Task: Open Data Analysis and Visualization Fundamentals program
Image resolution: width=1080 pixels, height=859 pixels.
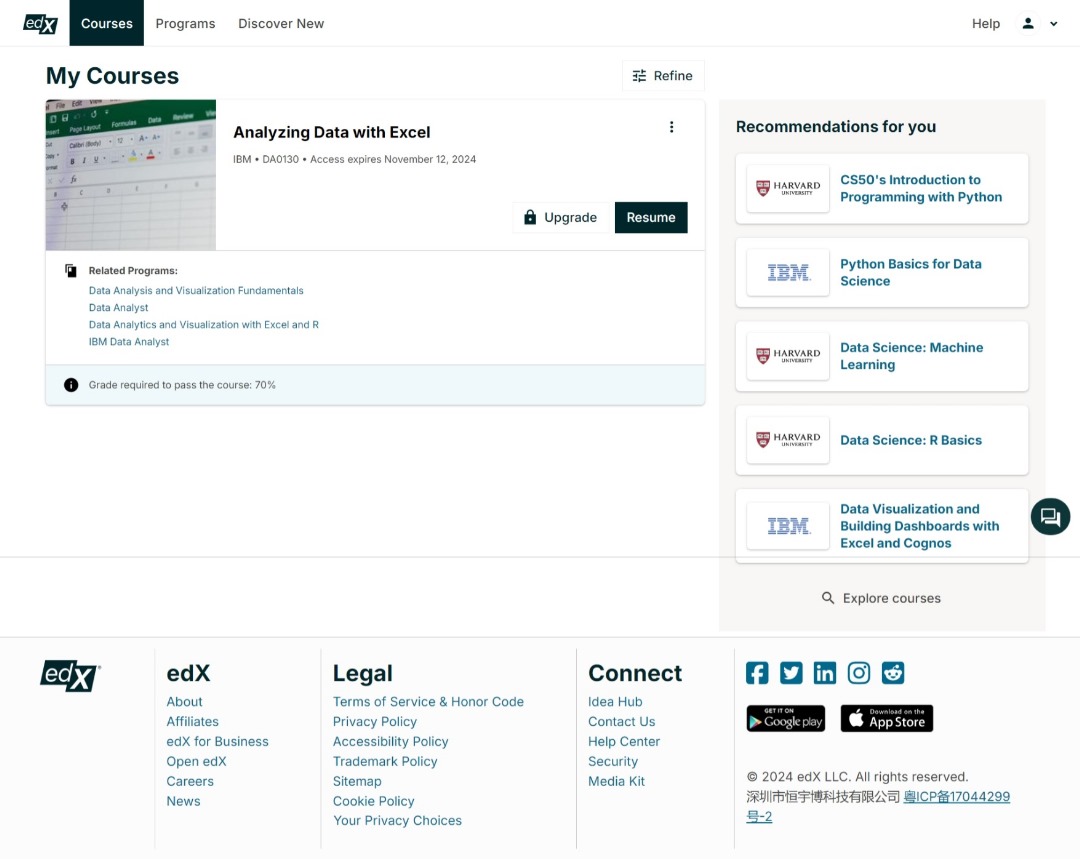Action: pyautogui.click(x=196, y=291)
